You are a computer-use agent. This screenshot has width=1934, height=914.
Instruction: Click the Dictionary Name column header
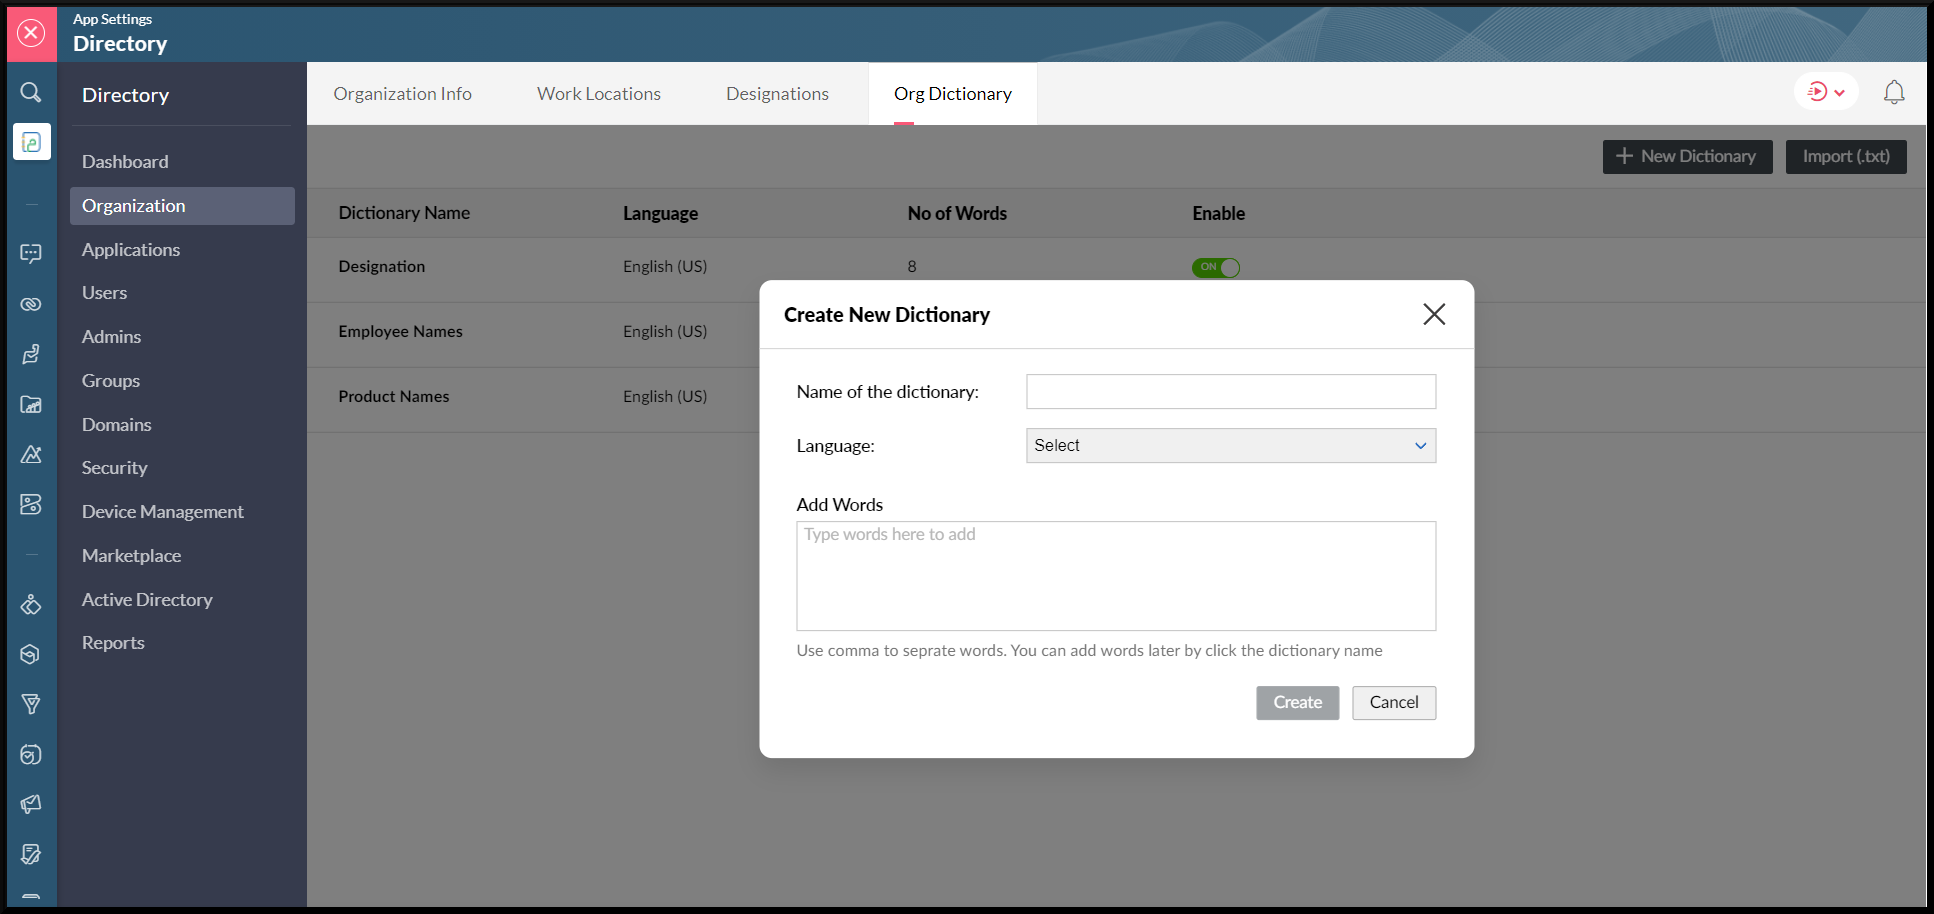point(404,213)
